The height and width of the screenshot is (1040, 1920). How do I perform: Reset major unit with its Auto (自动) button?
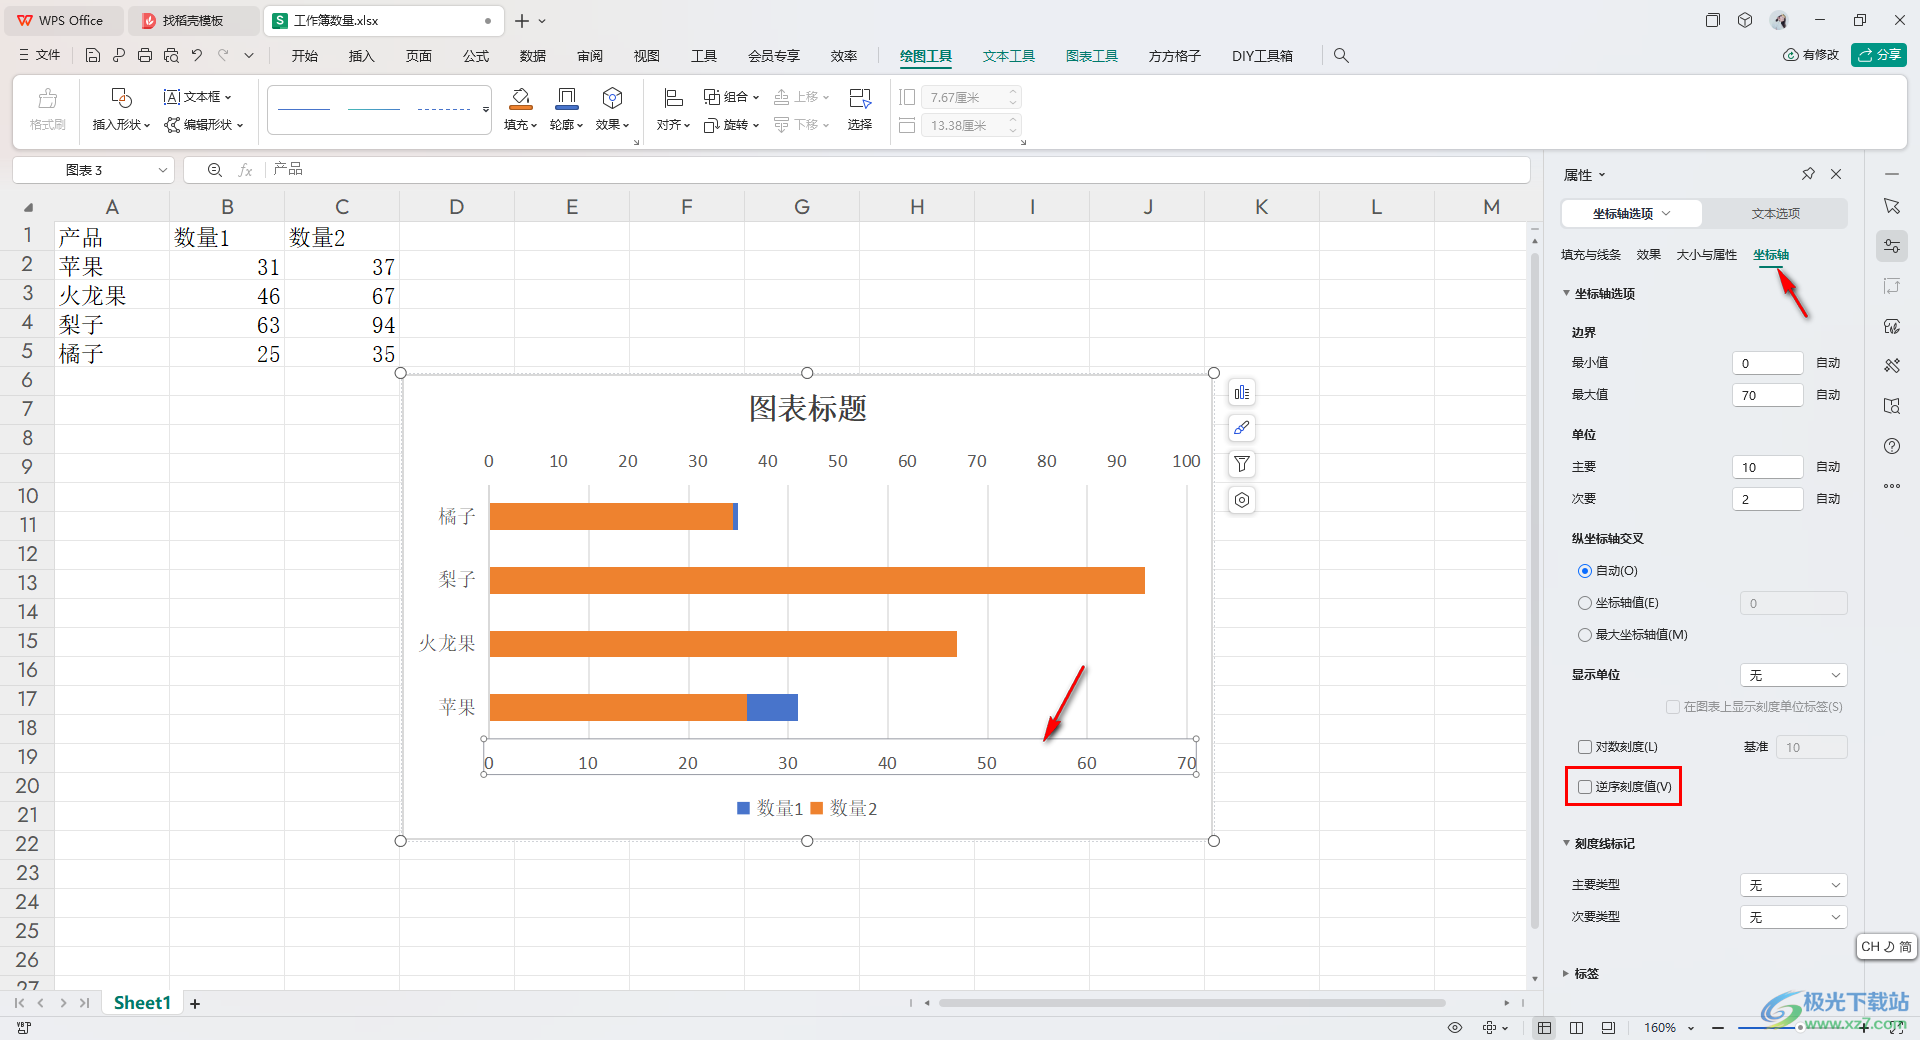tap(1828, 467)
